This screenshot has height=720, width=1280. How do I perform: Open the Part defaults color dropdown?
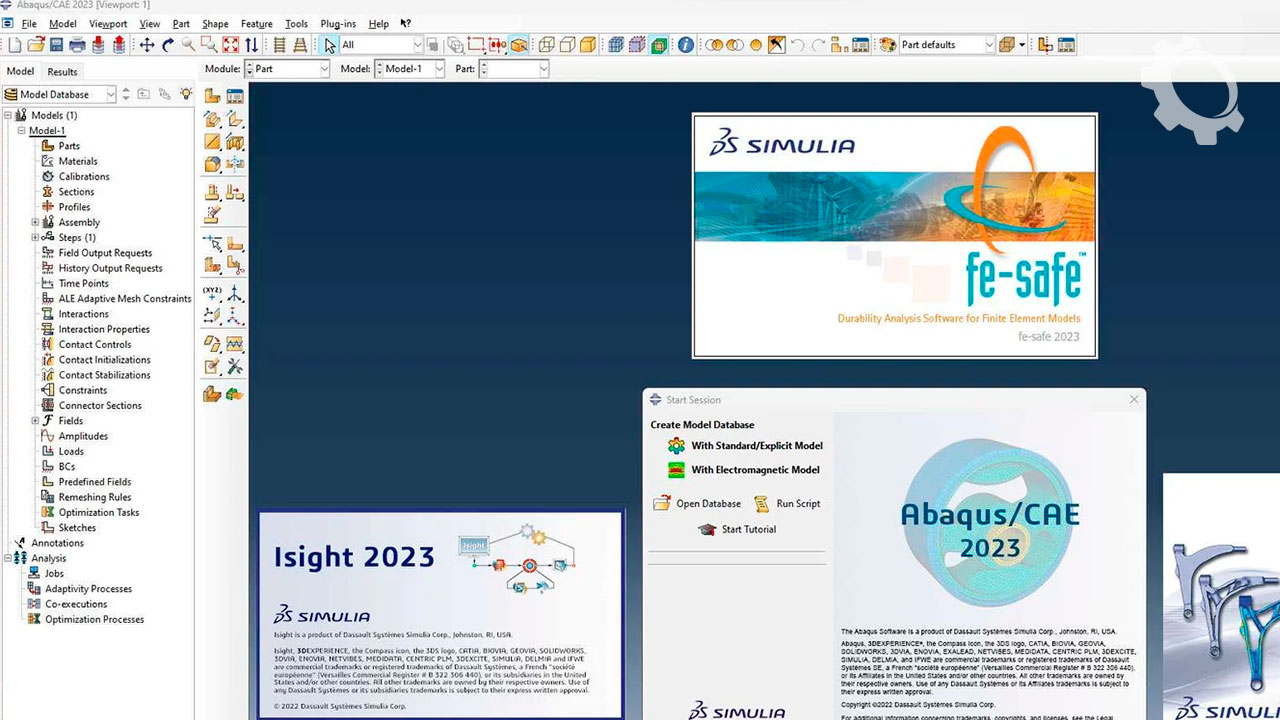[989, 45]
